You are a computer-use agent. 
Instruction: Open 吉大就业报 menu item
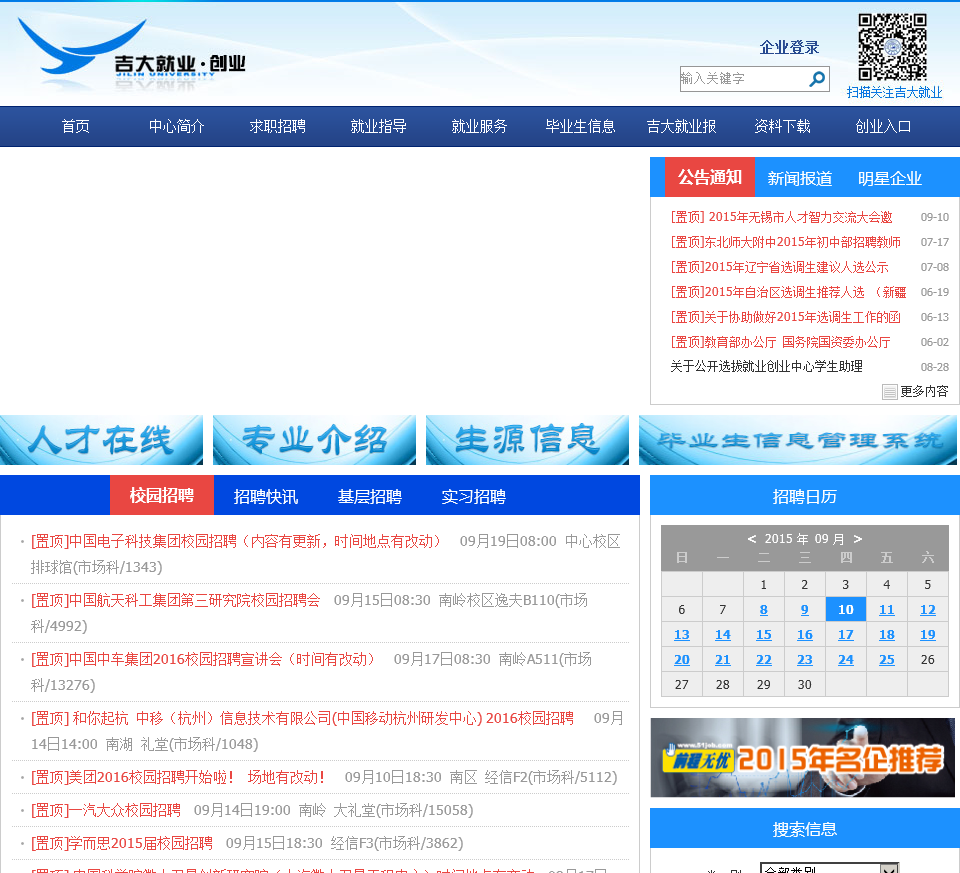pos(681,126)
